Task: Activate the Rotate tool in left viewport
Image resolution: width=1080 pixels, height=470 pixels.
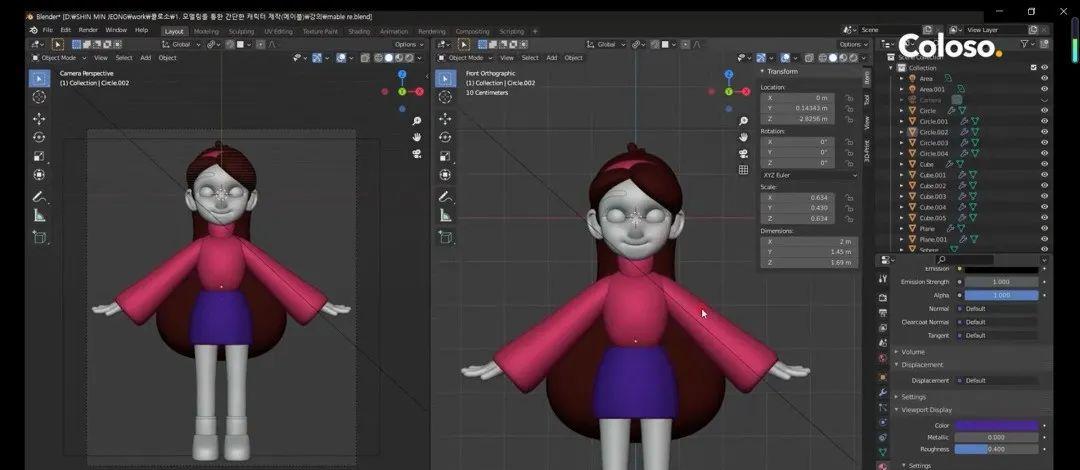Action: tap(39, 137)
